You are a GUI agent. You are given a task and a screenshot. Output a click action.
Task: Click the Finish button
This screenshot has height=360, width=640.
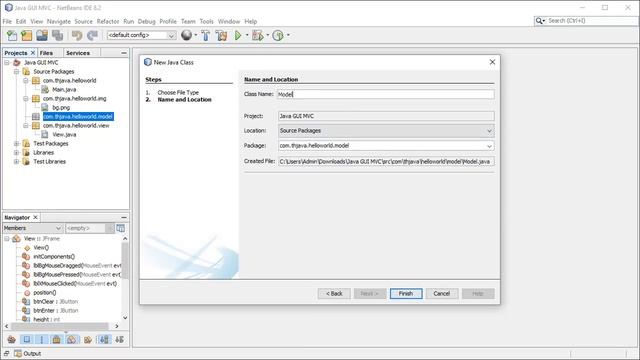tap(406, 293)
